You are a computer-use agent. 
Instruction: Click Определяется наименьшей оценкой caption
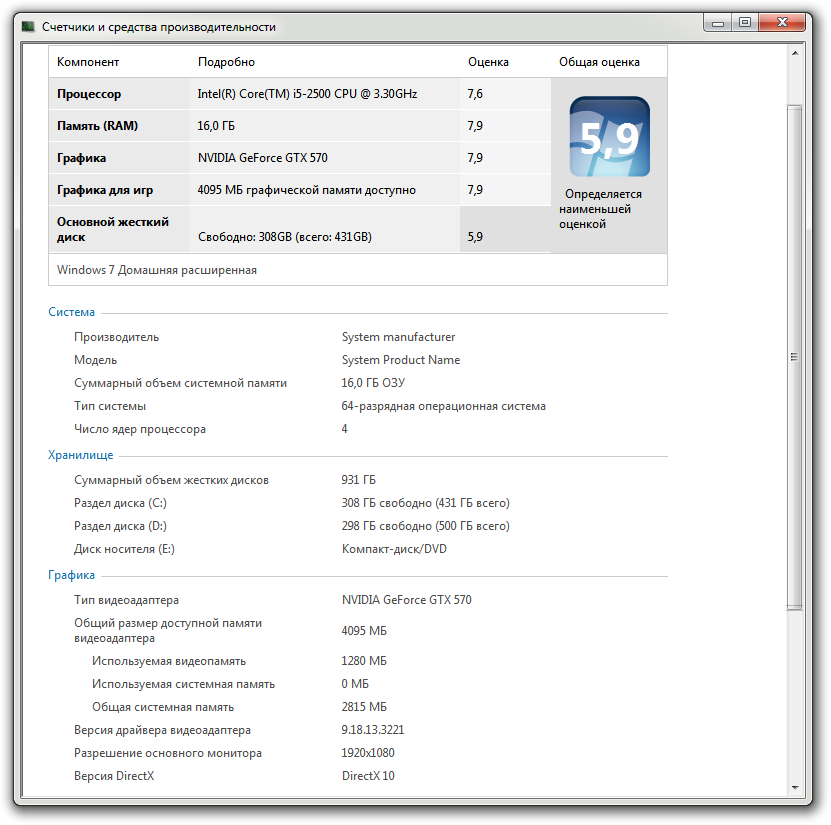[600, 209]
